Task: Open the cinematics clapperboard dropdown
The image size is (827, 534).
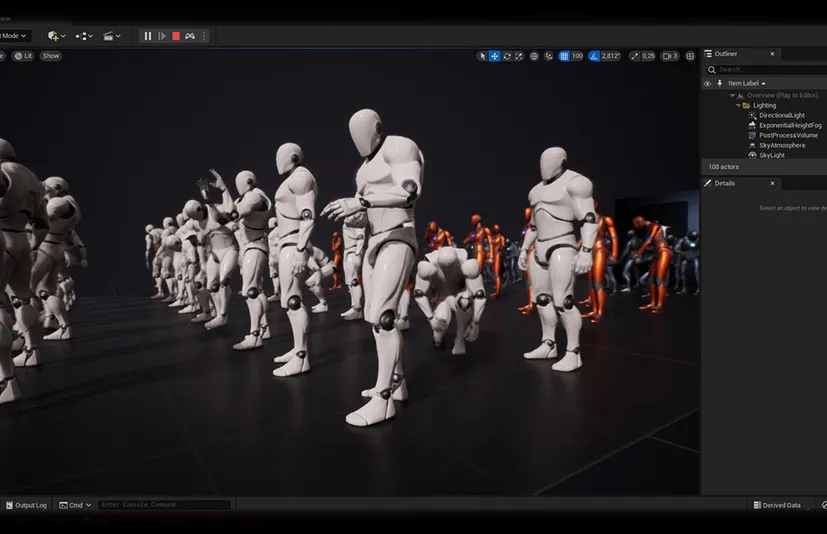Action: (x=112, y=36)
